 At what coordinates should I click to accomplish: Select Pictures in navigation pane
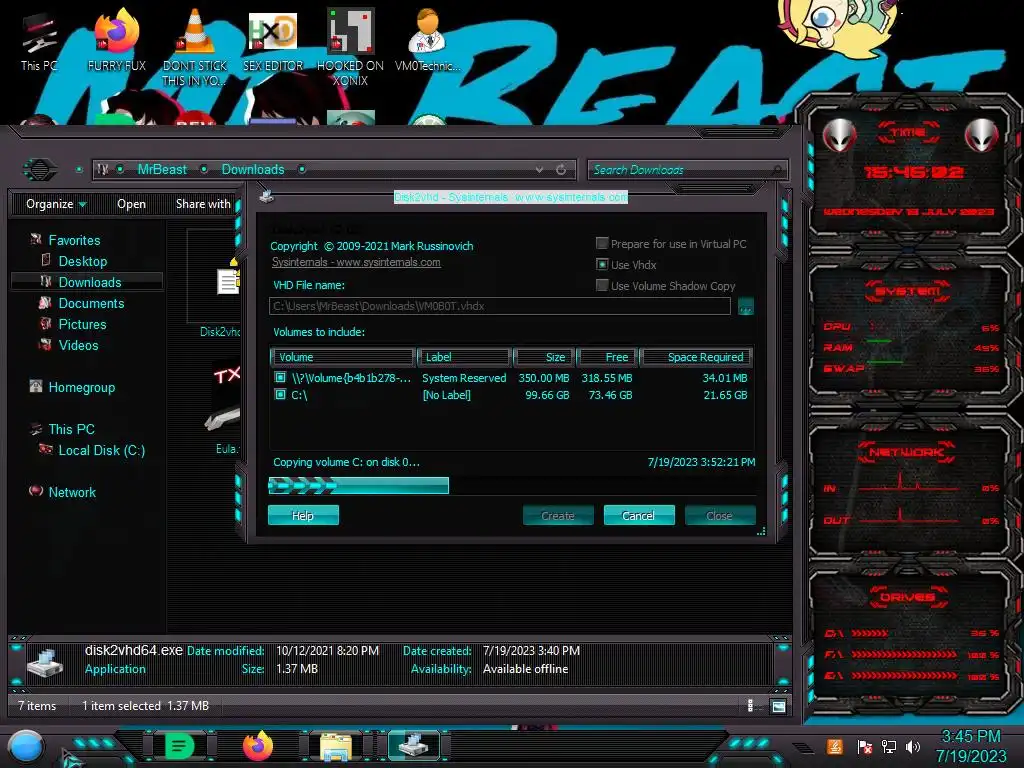coord(82,324)
